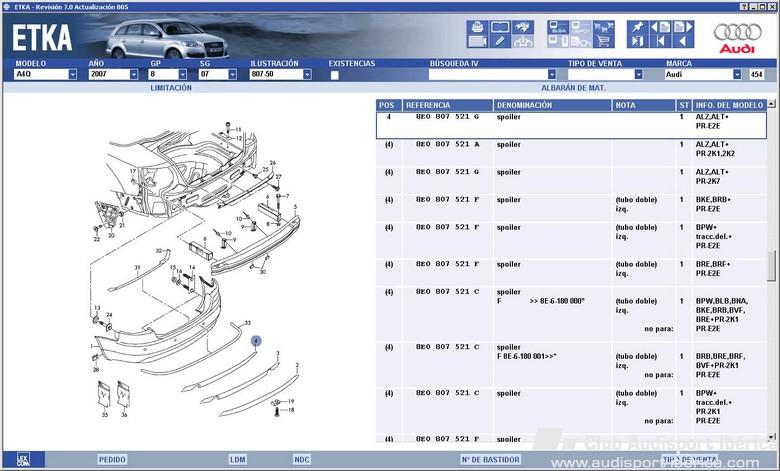
Task: Select the LIMITACIÓN tab
Action: pyautogui.click(x=171, y=88)
